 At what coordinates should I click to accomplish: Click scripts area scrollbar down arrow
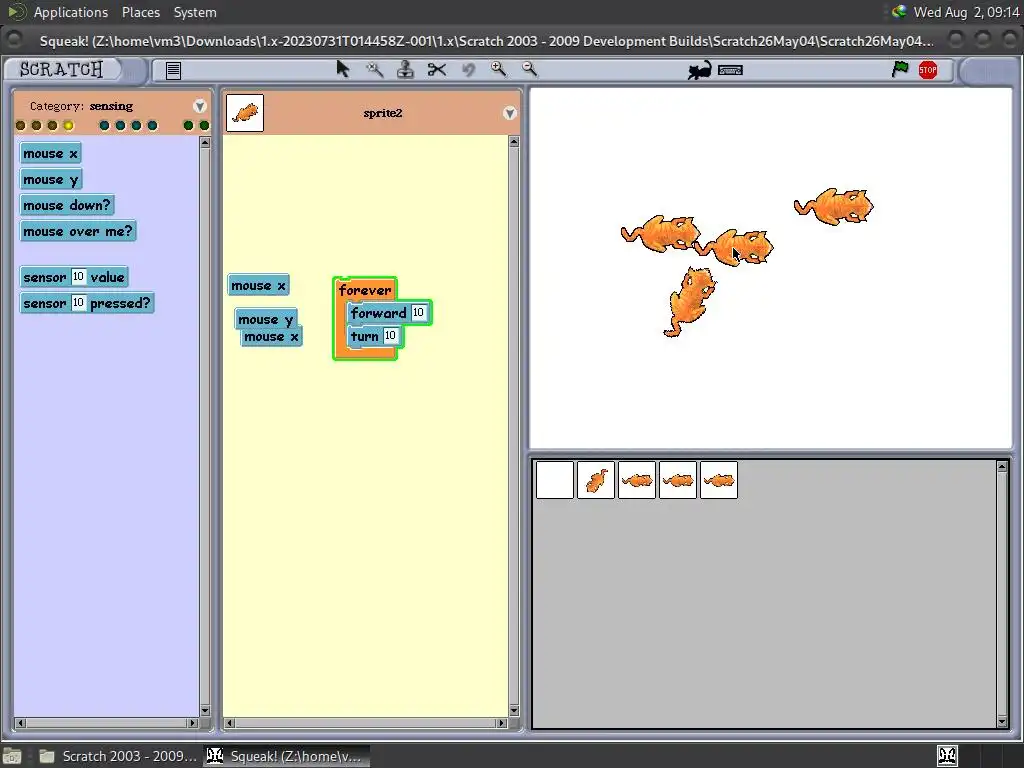pos(514,711)
